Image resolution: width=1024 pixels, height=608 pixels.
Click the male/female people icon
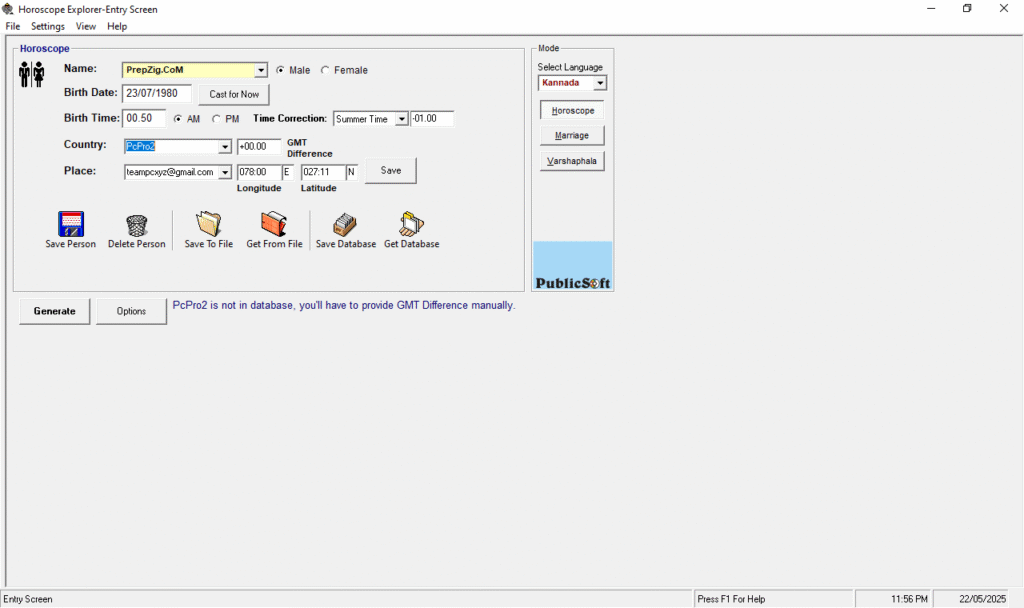[32, 74]
